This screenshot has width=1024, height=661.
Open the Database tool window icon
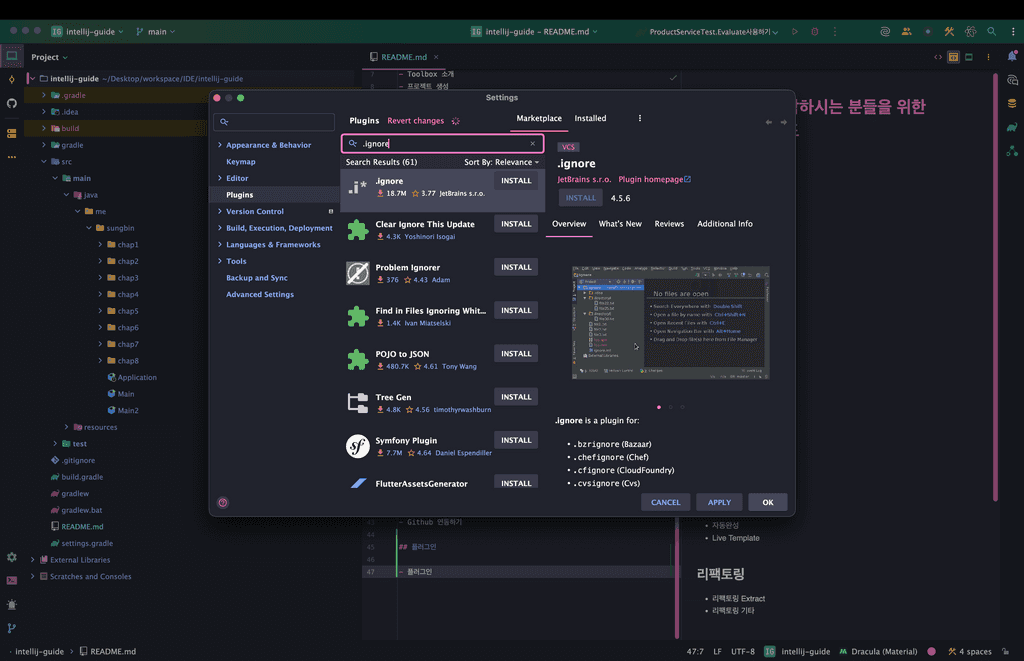point(1012,103)
